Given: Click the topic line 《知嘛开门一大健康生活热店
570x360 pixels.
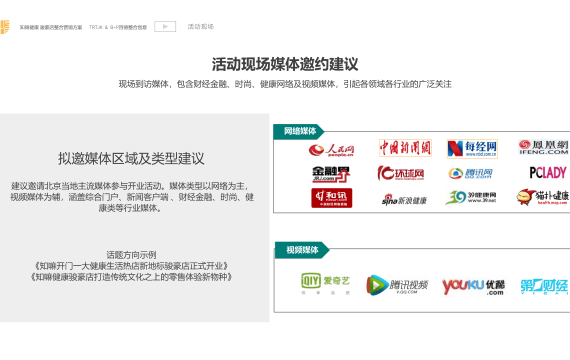Looking at the screenshot, I should pyautogui.click(x=131, y=266).
